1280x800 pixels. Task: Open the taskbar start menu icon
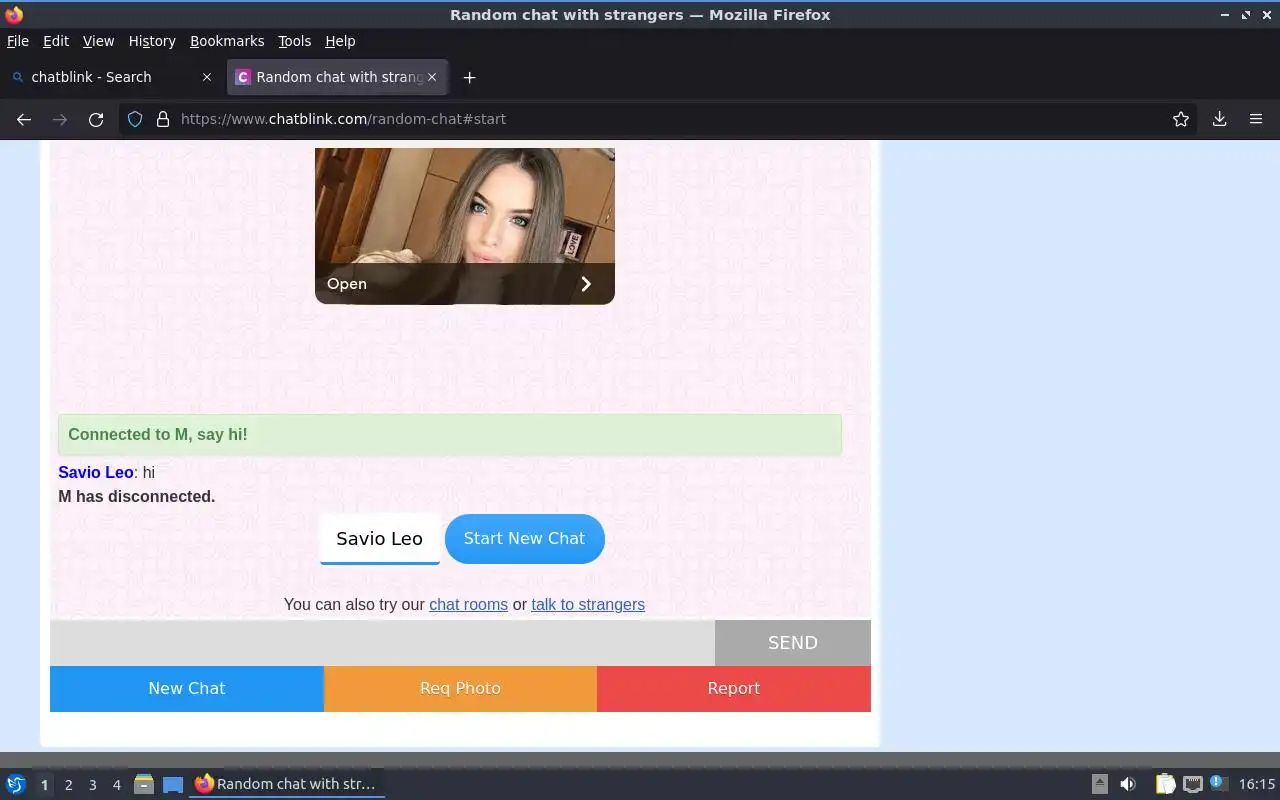click(16, 785)
